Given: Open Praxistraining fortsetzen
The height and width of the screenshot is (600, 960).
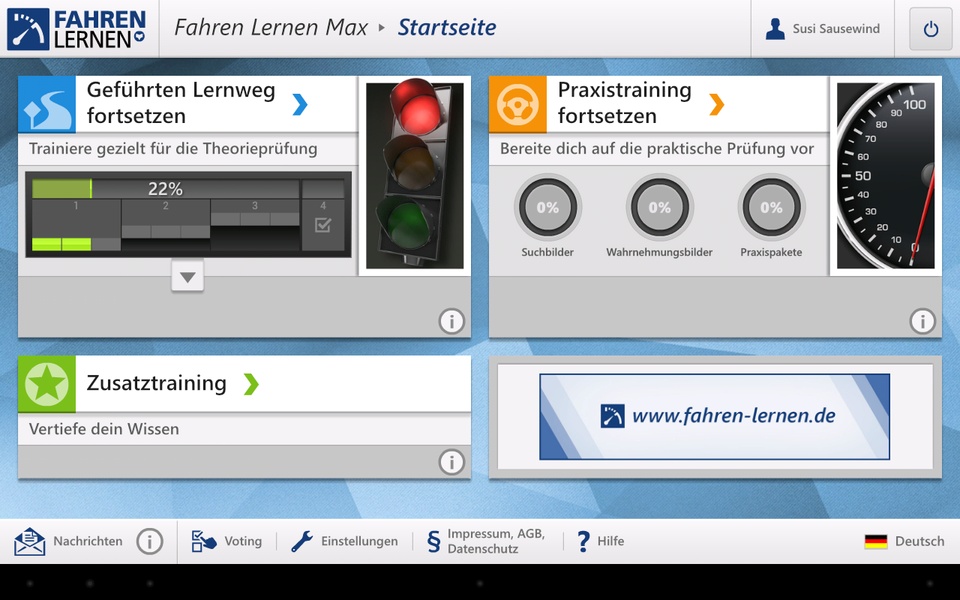Looking at the screenshot, I should coord(624,103).
